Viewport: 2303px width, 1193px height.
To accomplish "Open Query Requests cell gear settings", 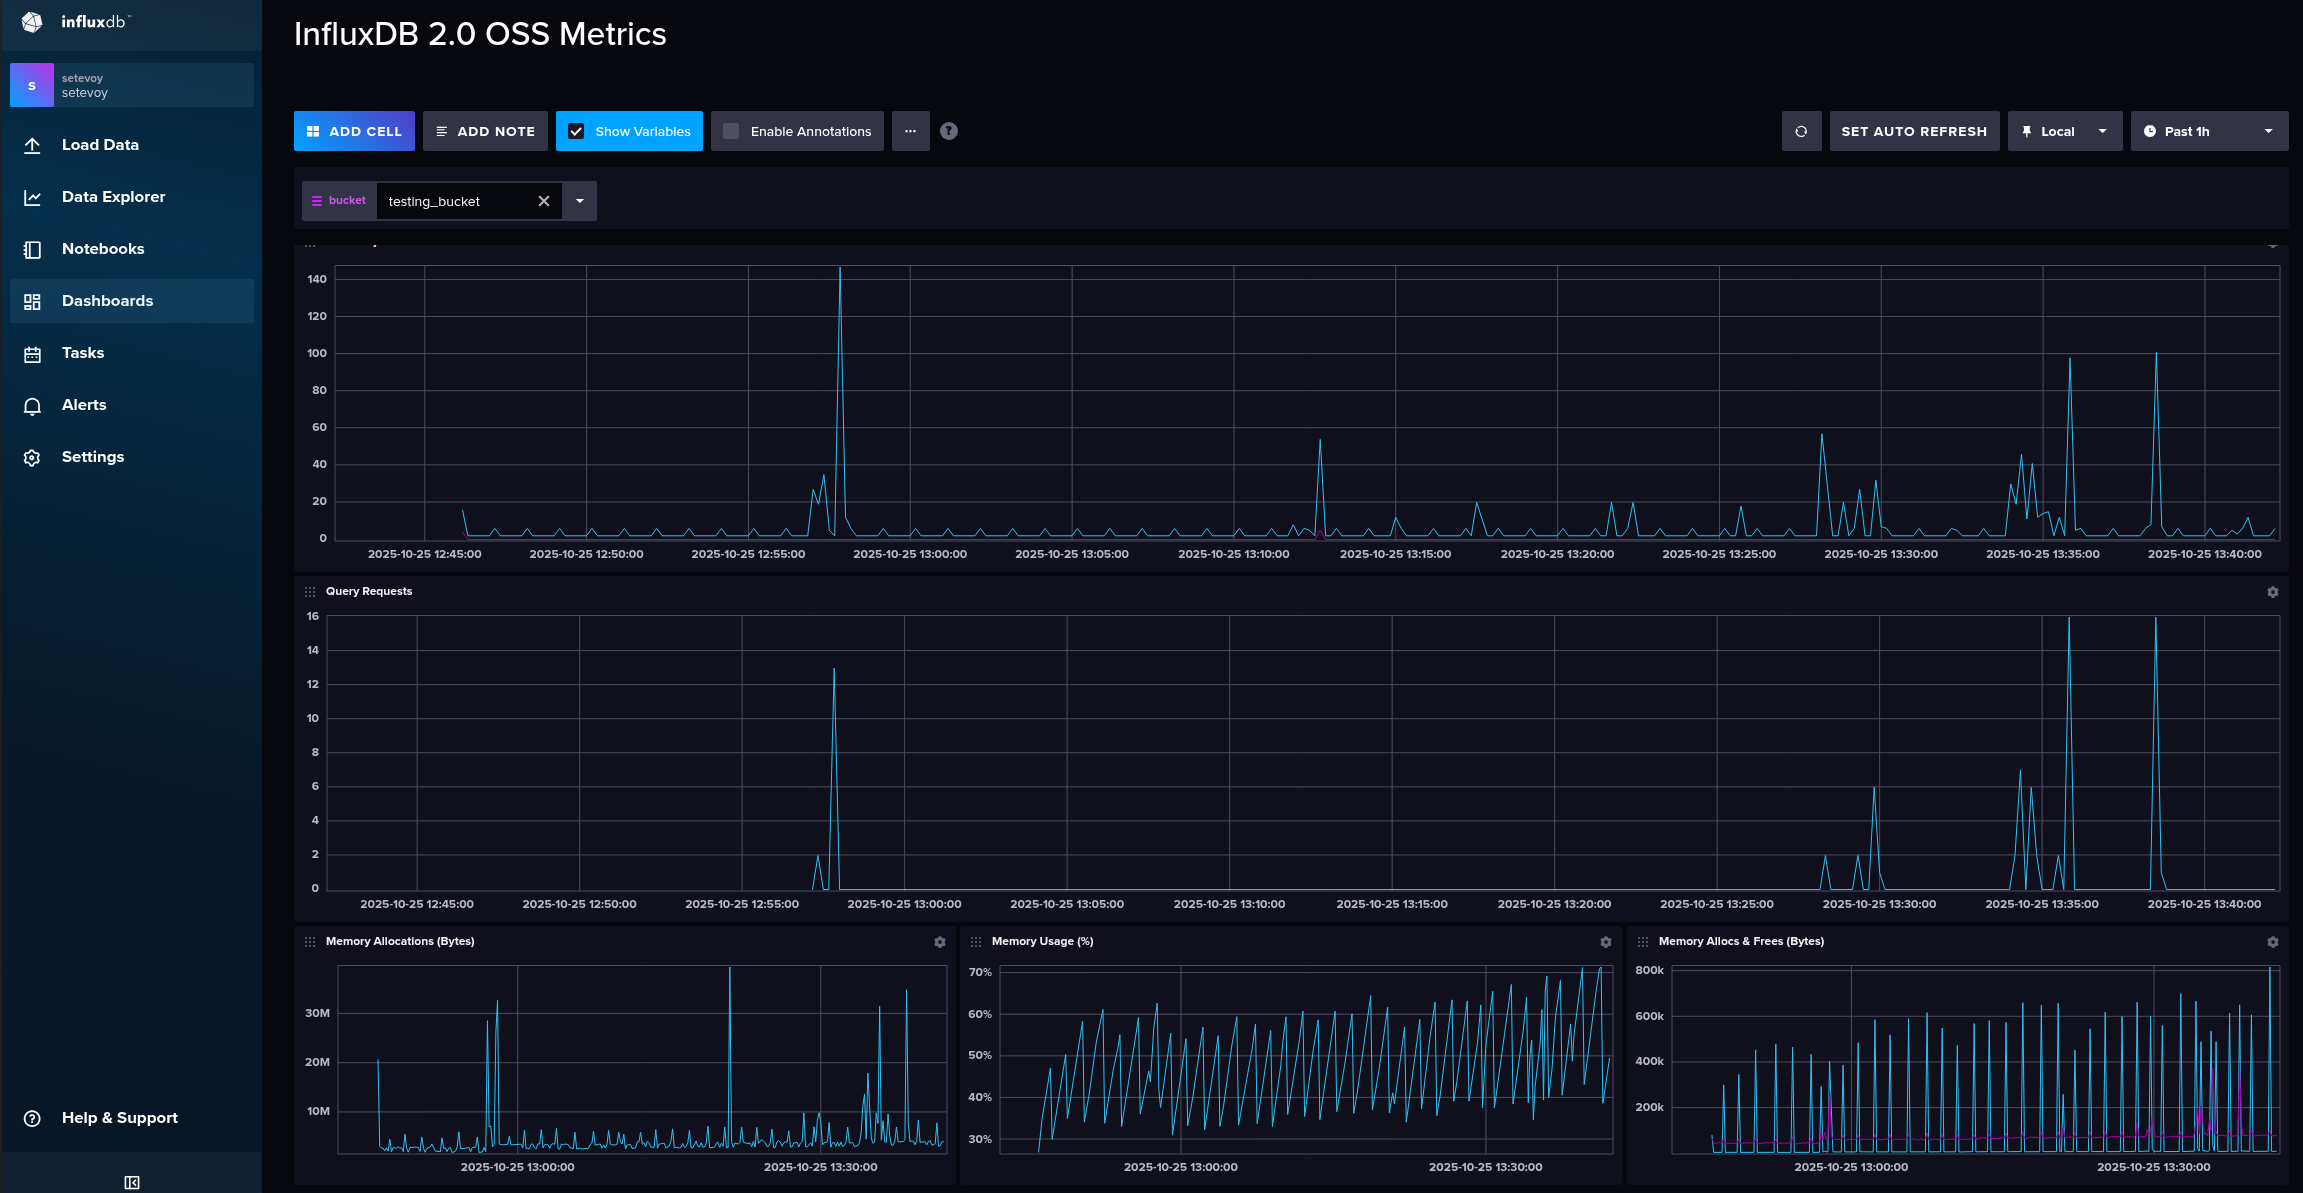I will 2272,592.
